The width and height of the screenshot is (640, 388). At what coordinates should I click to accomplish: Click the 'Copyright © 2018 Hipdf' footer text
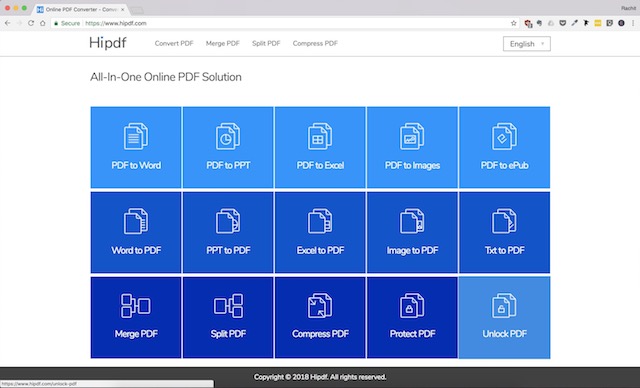[x=320, y=377]
